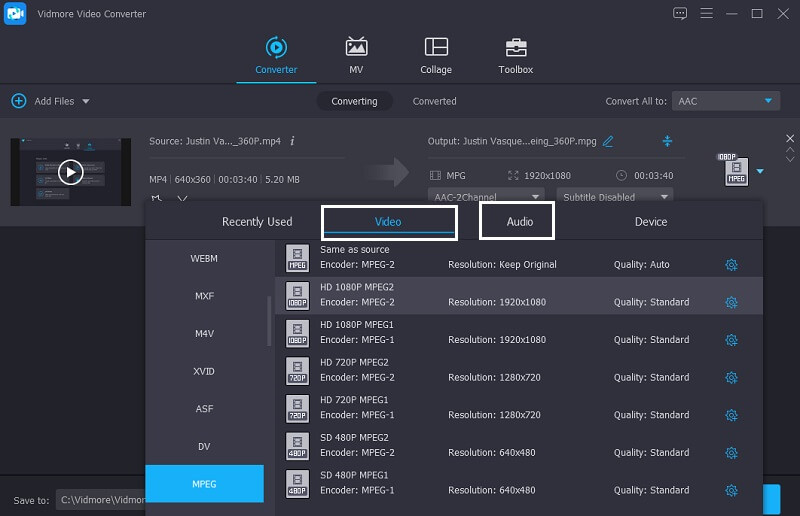Open the feedback chat icon in title bar
This screenshot has width=800, height=516.
680,14
